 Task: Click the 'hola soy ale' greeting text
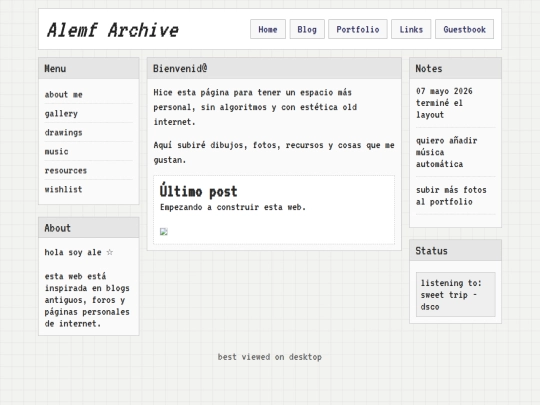[x=79, y=252]
